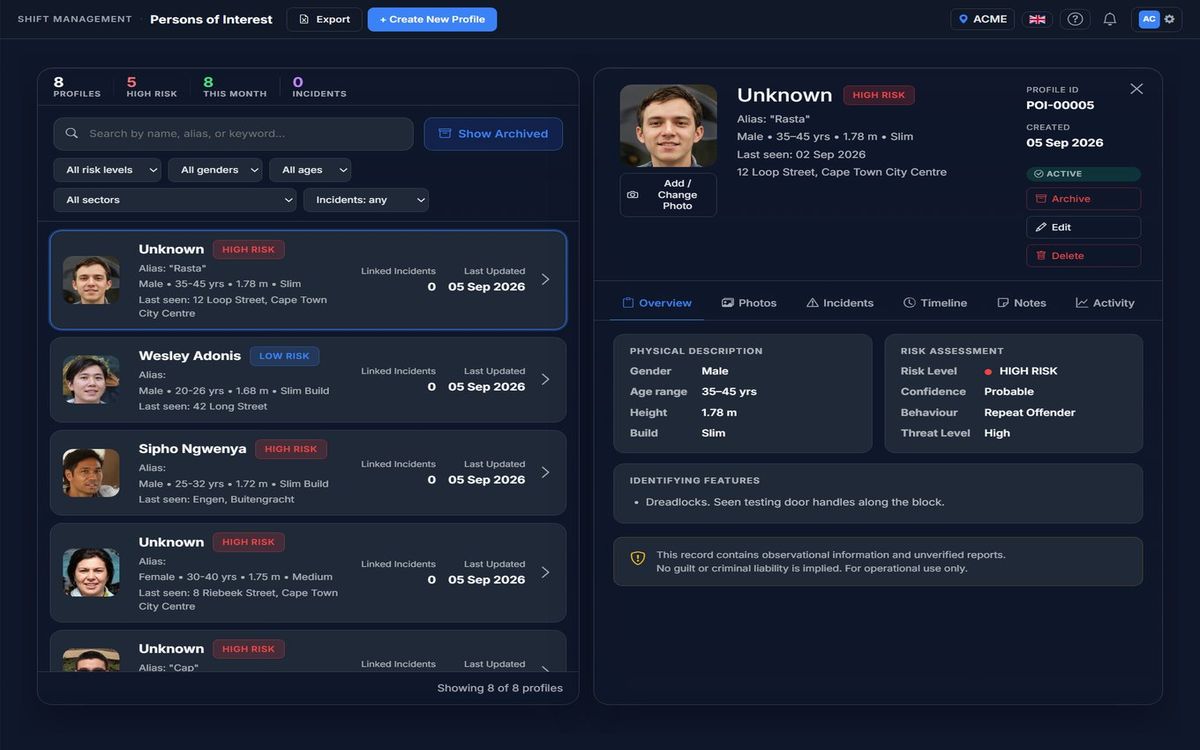Viewport: 1200px width, 750px height.
Task: Click the search magnifier icon
Action: 72,133
